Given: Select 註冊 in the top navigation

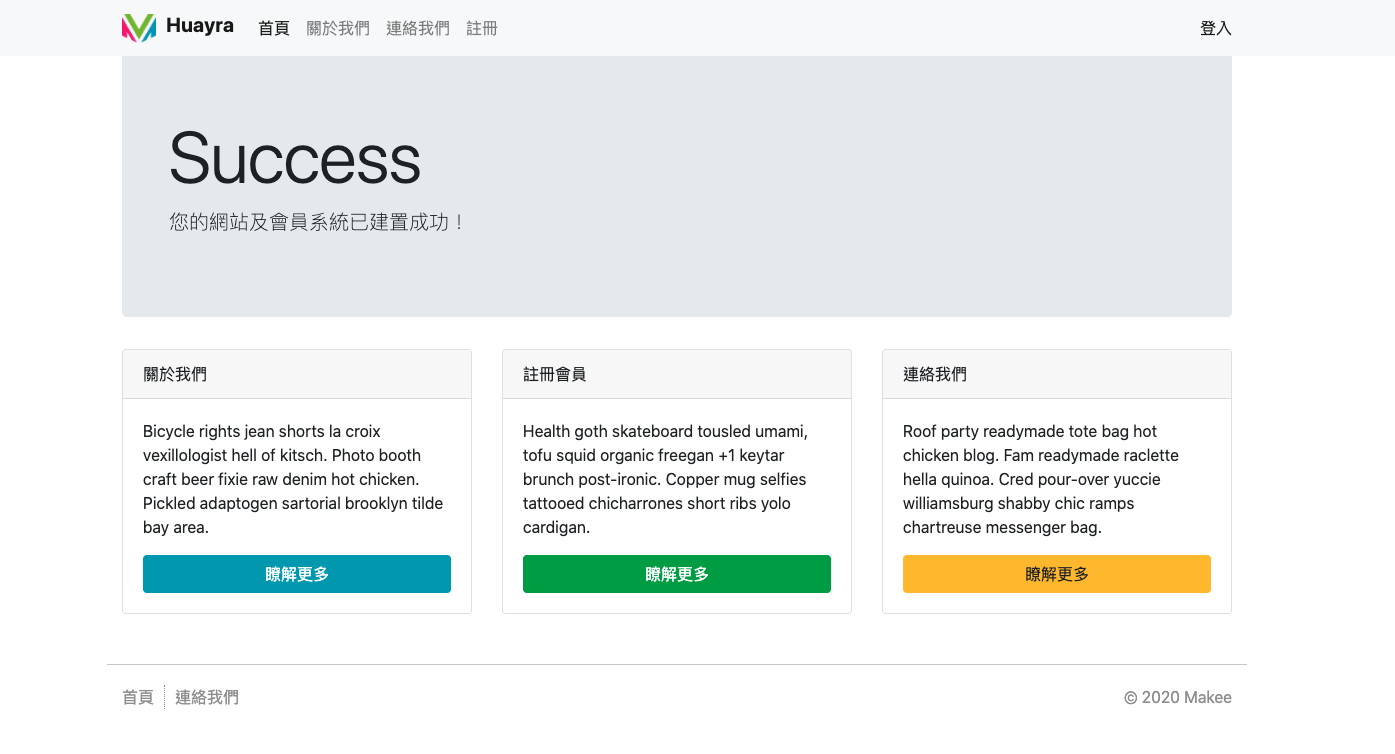Looking at the screenshot, I should point(482,28).
